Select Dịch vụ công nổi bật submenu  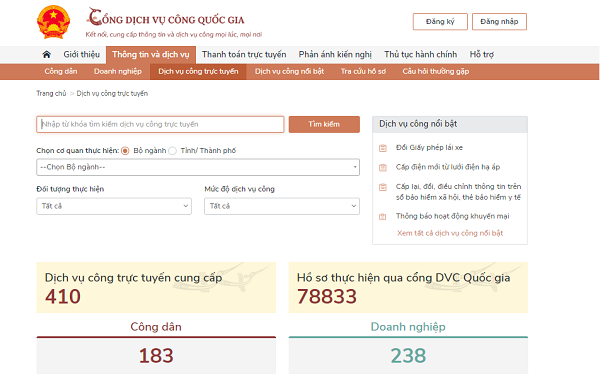click(x=289, y=72)
